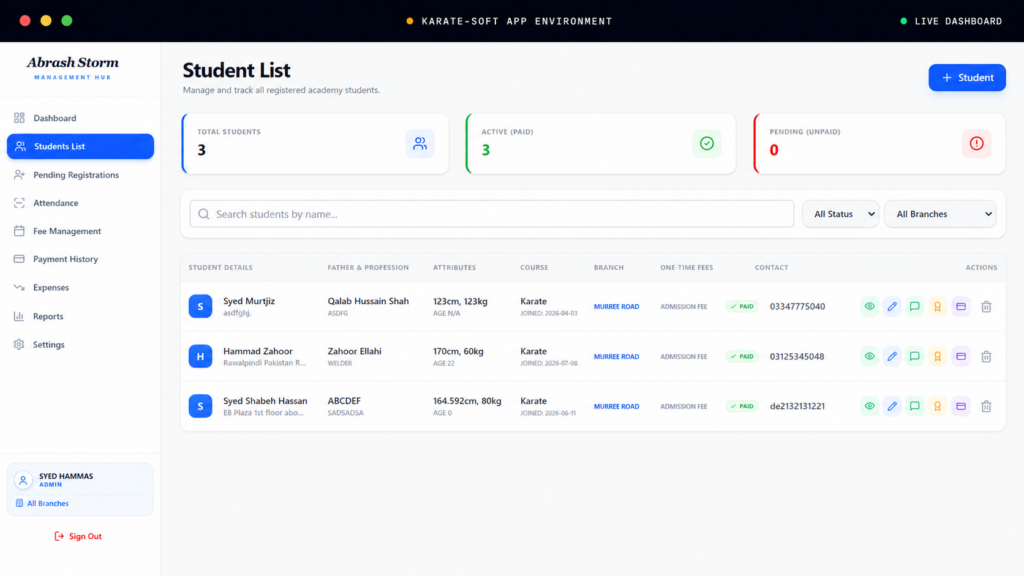Click contact number 03125345048
The image size is (1024, 576).
797,357
